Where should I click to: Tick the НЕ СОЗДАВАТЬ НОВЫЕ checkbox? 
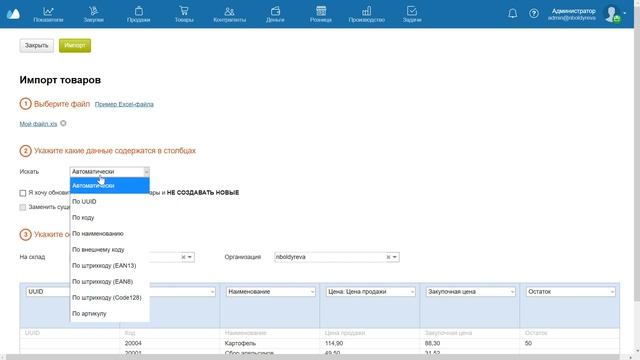point(23,193)
